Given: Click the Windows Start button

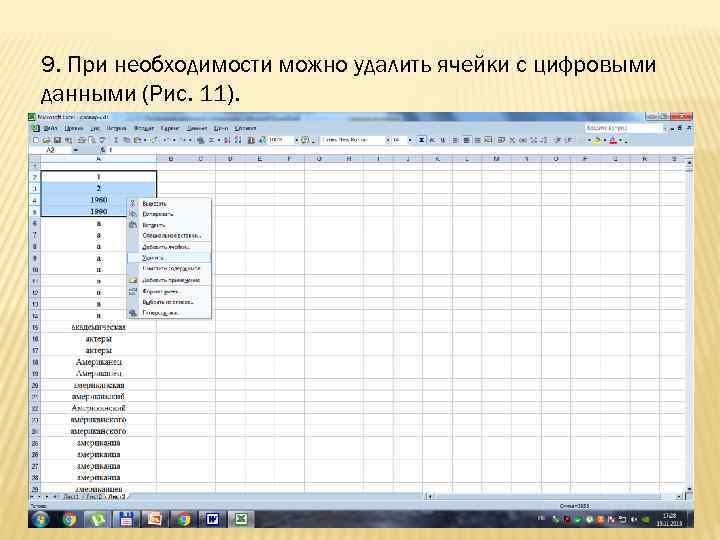Looking at the screenshot, I should point(40,519).
